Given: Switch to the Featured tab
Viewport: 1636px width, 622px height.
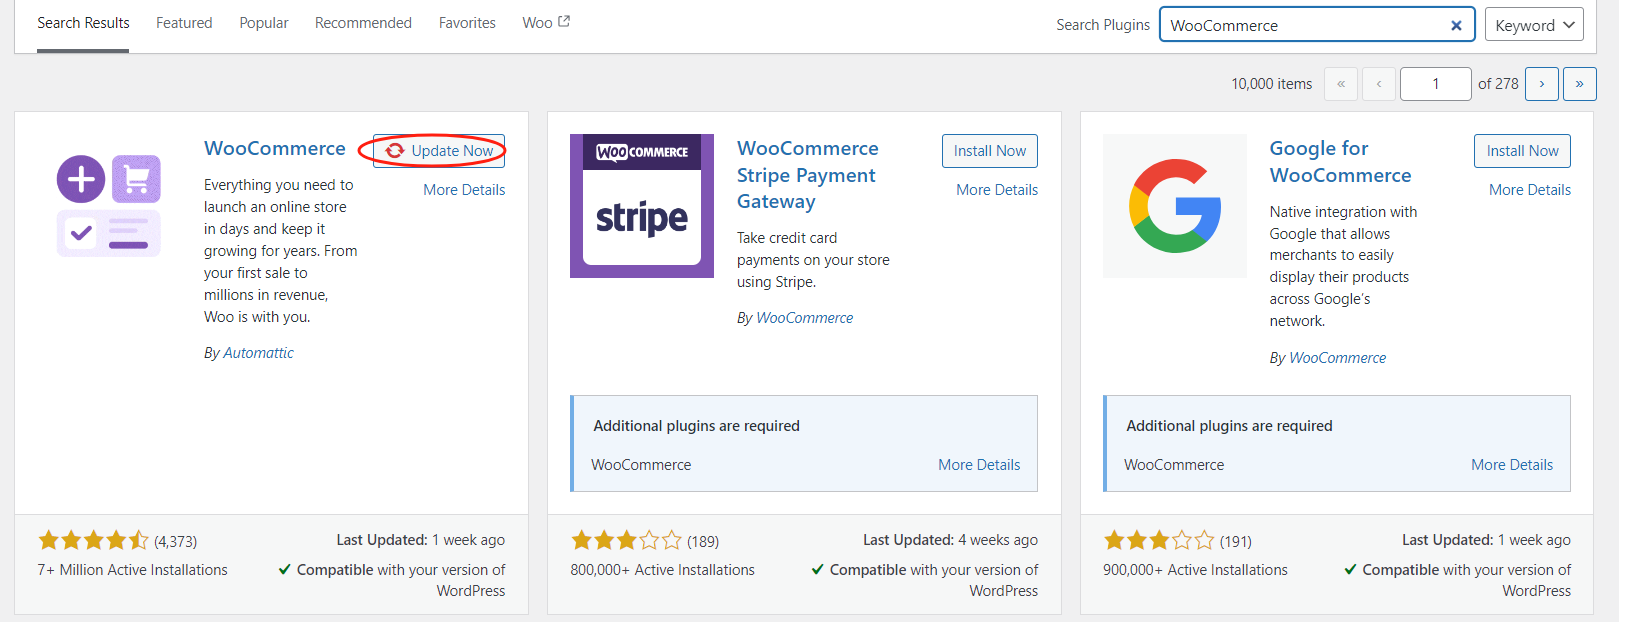Looking at the screenshot, I should click(184, 23).
